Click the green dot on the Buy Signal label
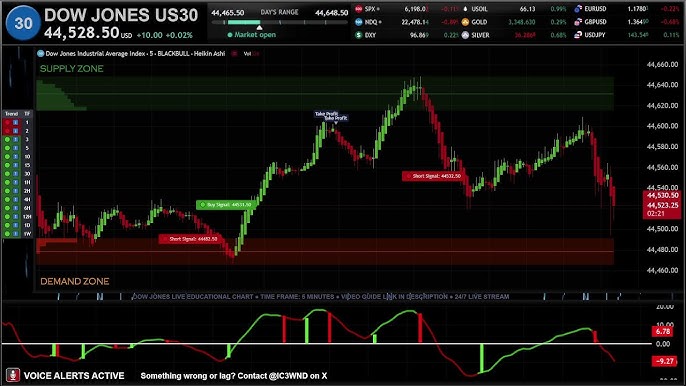This screenshot has width=686, height=386. 203,204
